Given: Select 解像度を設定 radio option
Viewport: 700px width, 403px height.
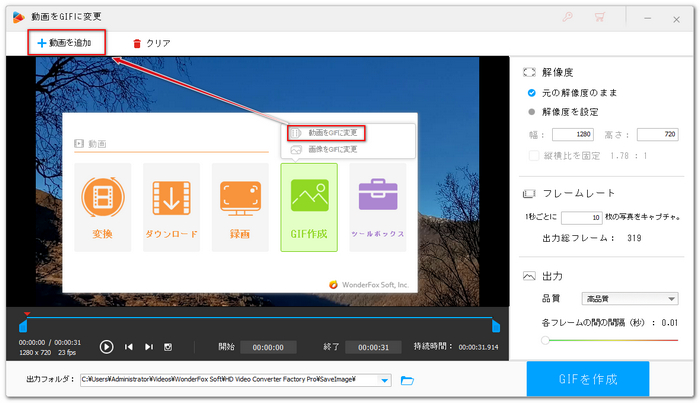Looking at the screenshot, I should (531, 112).
